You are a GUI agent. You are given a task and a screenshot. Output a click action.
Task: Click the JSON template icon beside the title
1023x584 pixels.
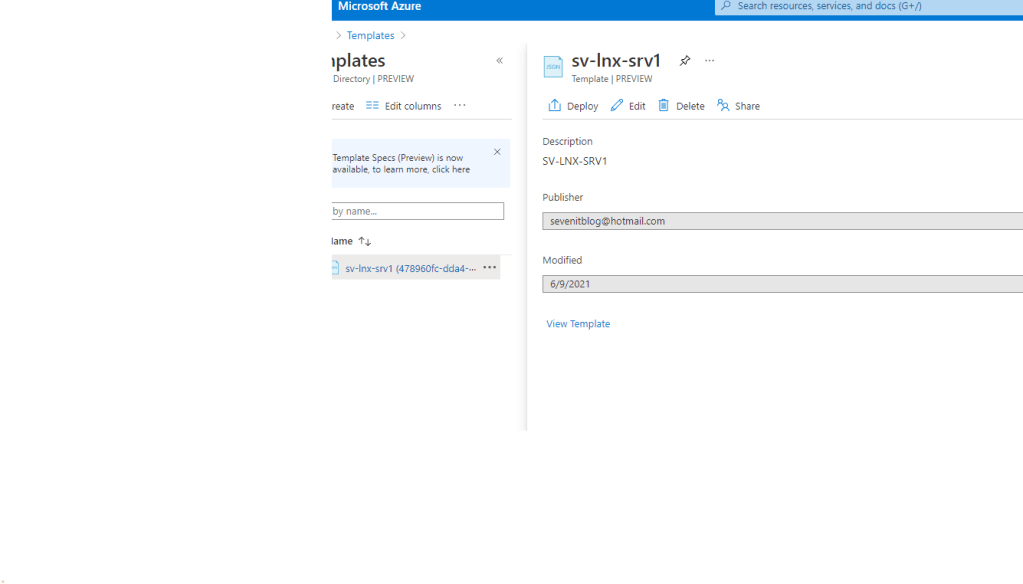[553, 67]
